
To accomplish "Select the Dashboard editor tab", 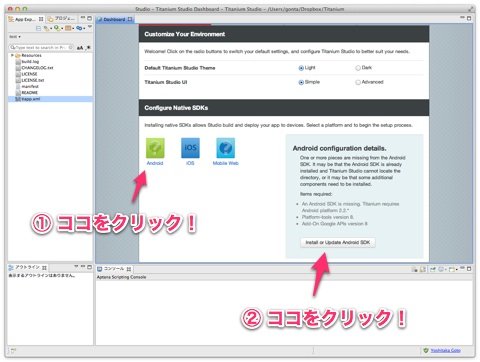I will click(x=114, y=19).
